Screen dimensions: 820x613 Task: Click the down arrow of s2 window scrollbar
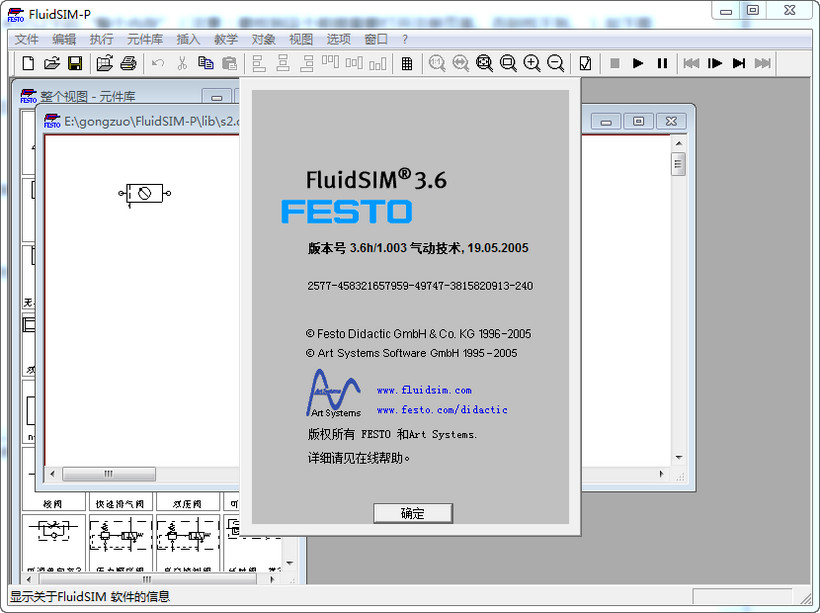click(678, 458)
